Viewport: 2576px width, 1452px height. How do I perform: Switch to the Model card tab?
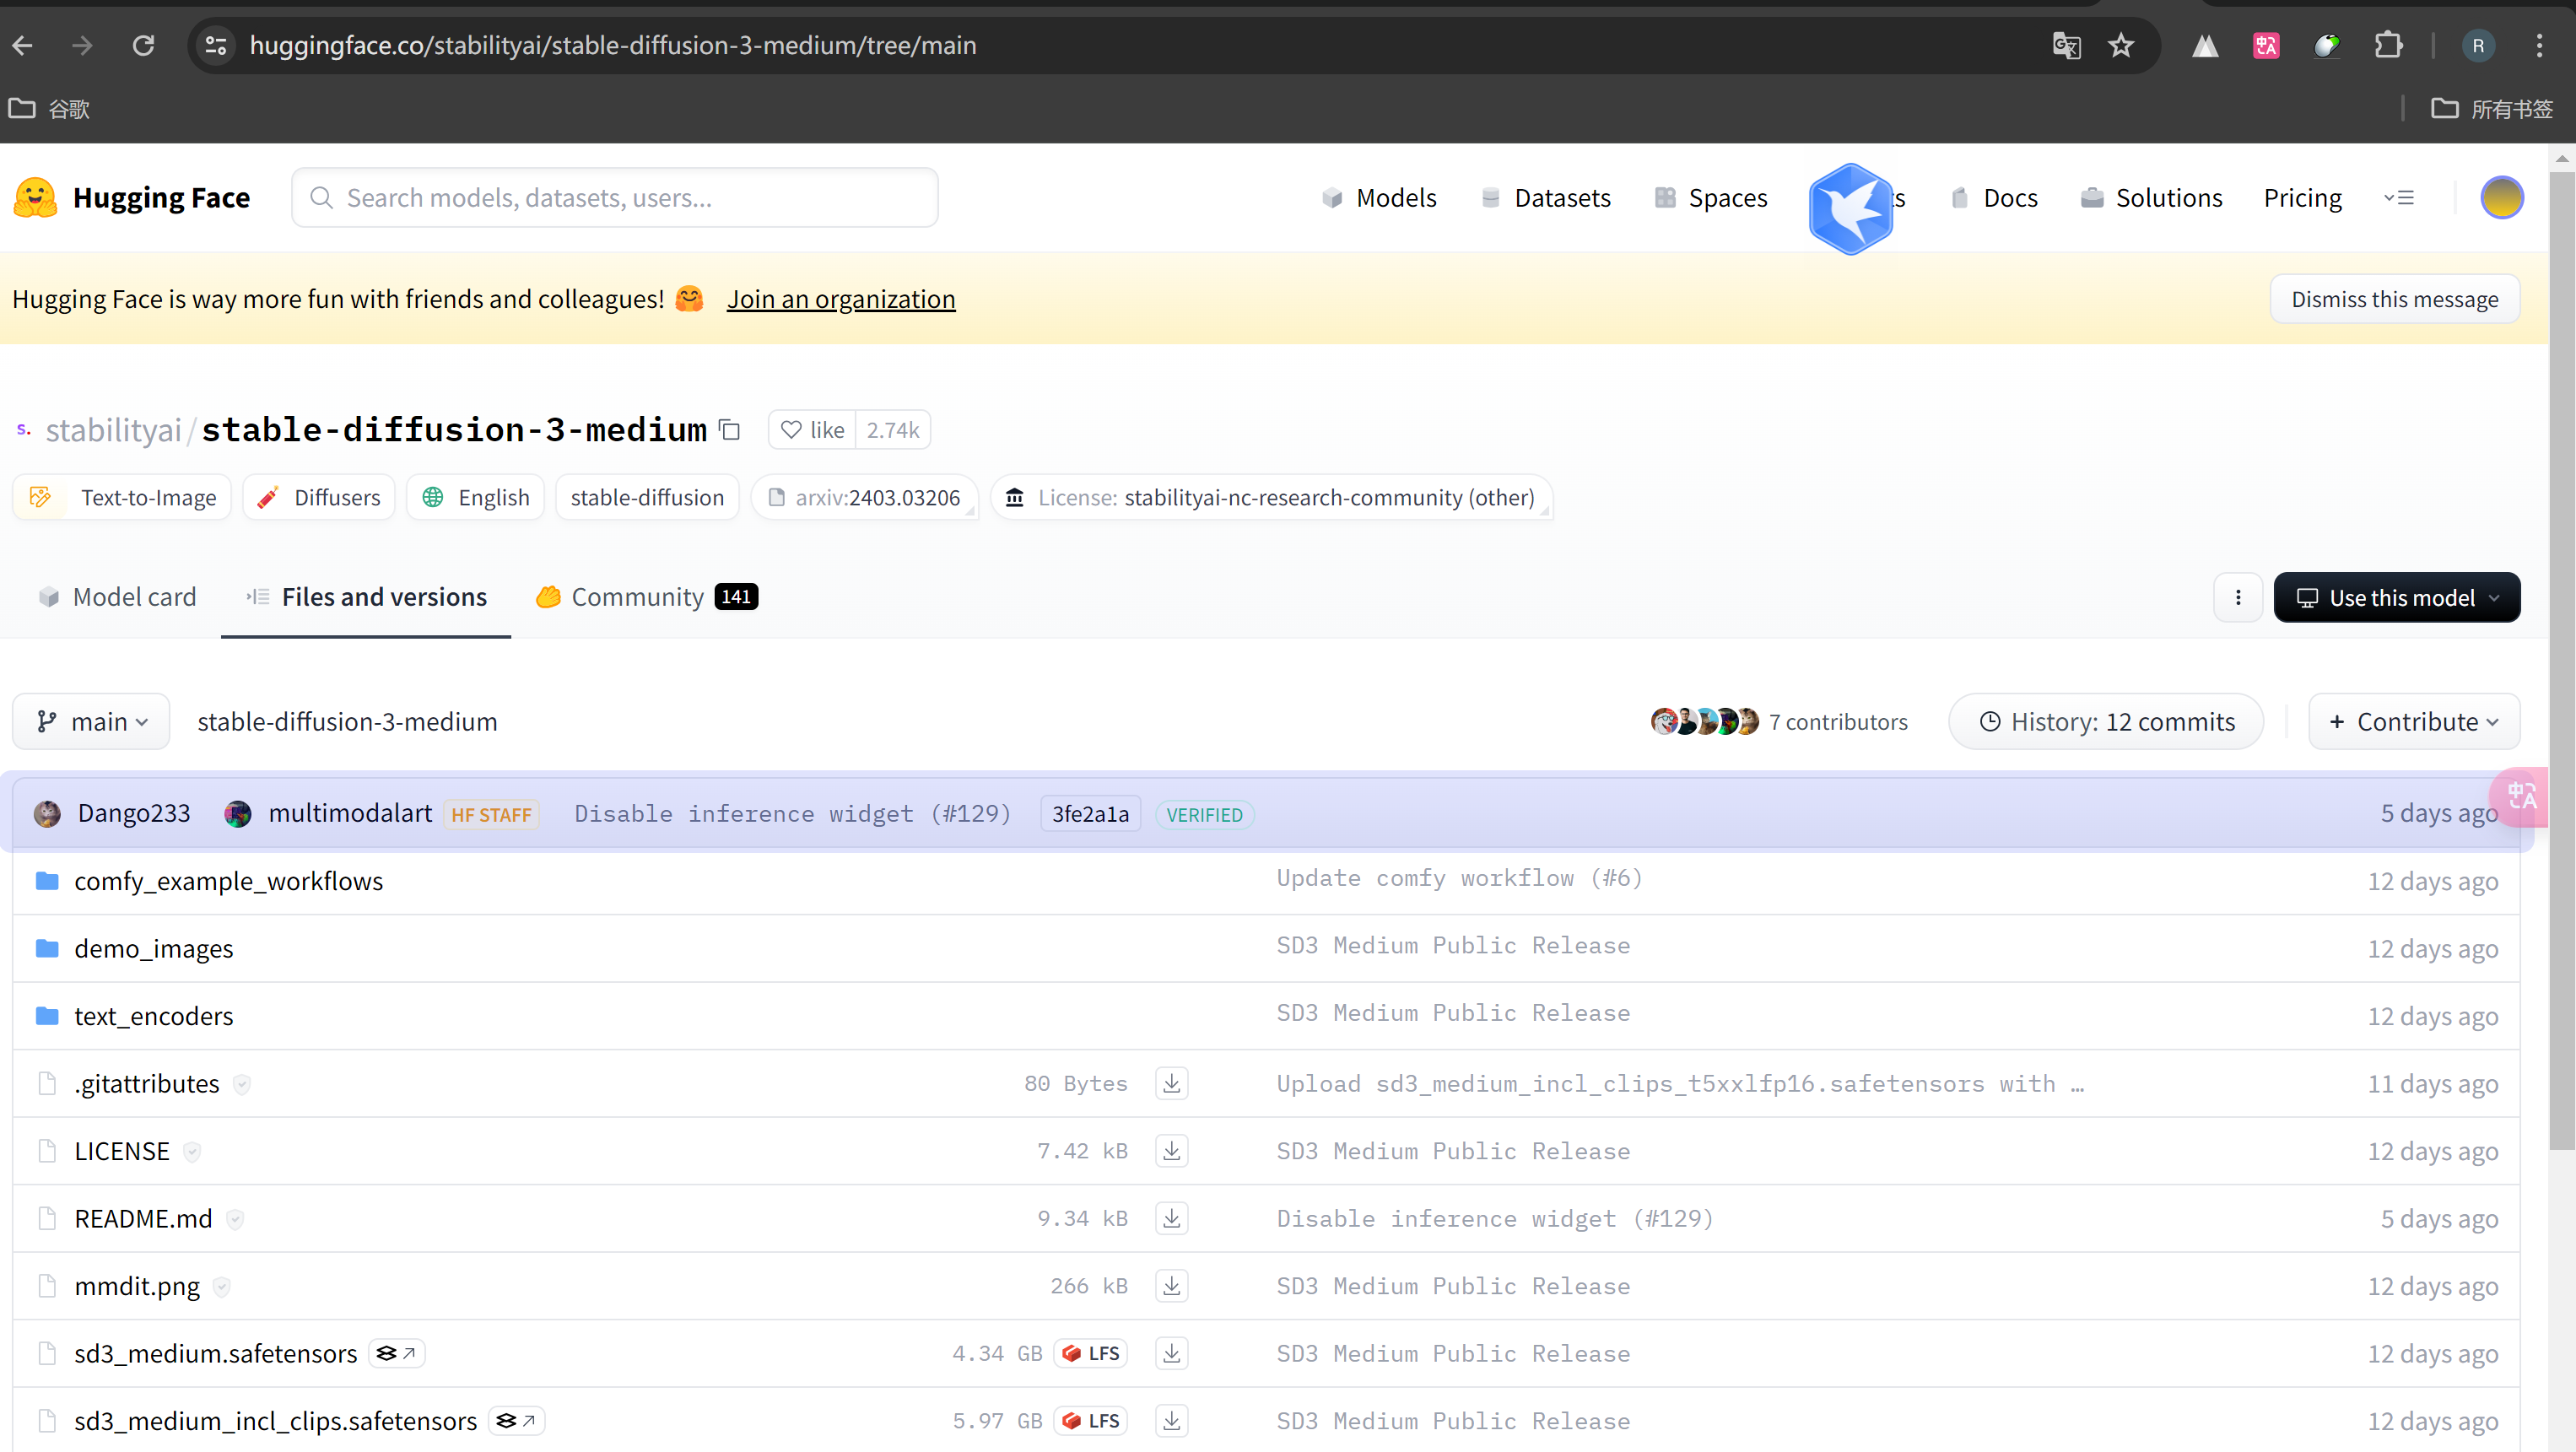[x=117, y=597]
